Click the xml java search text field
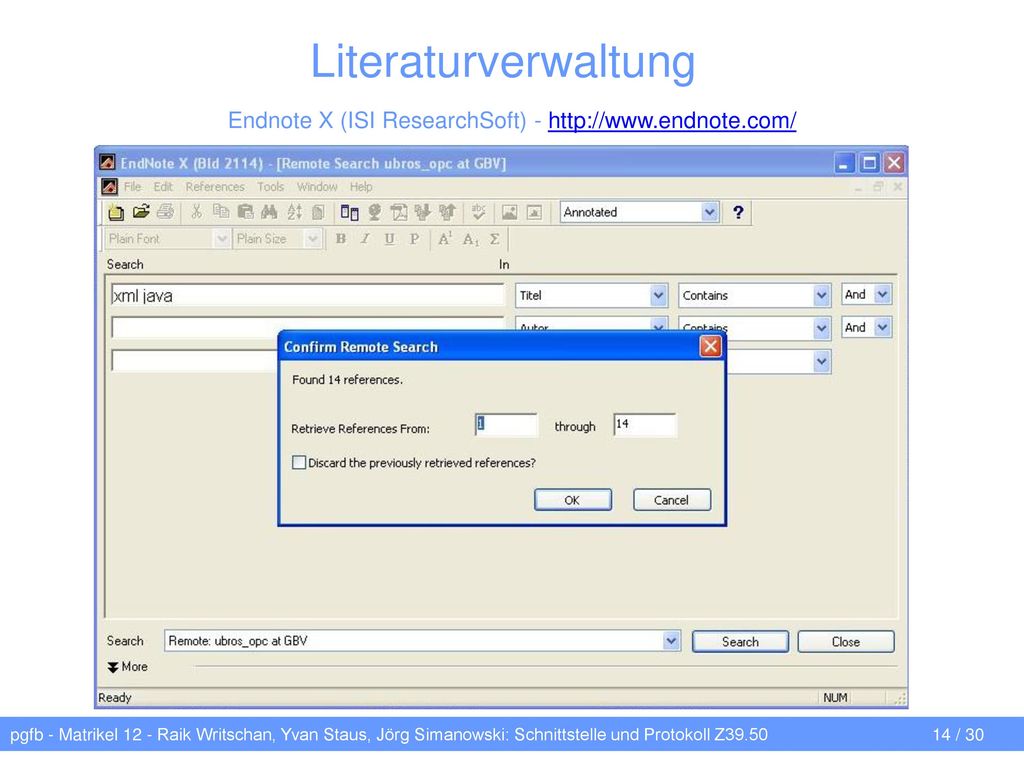Viewport: 1024px width, 768px height. tap(307, 296)
